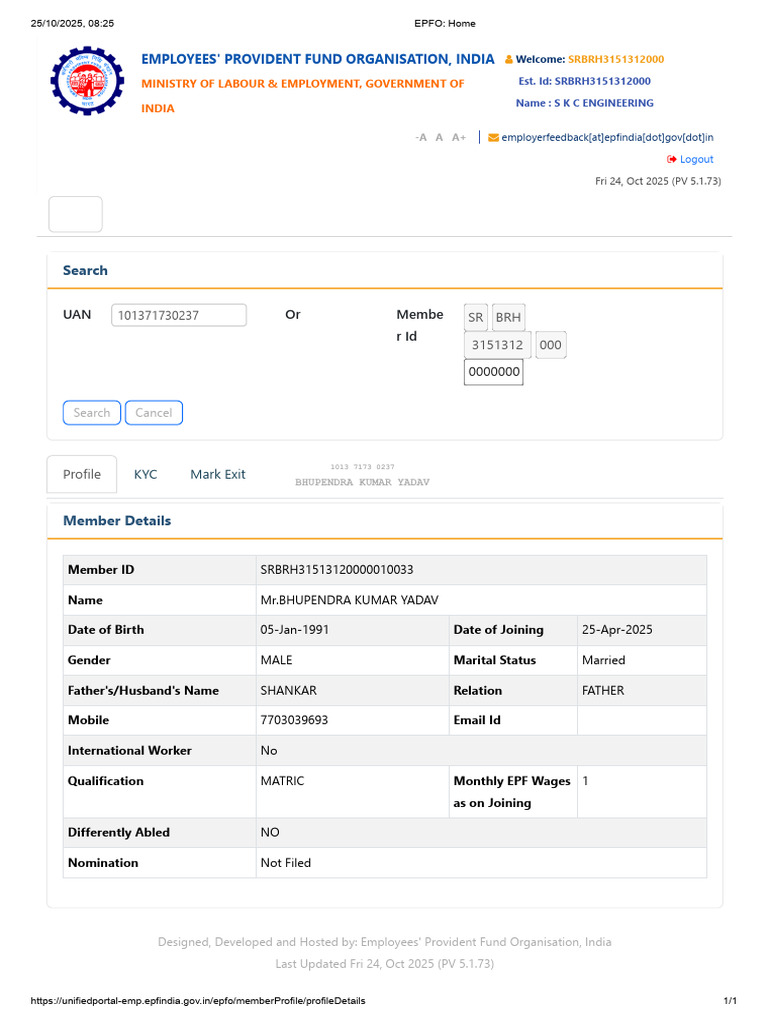This screenshot has height=1024, width=768.
Task: Switch to the KYC tab
Action: (146, 474)
